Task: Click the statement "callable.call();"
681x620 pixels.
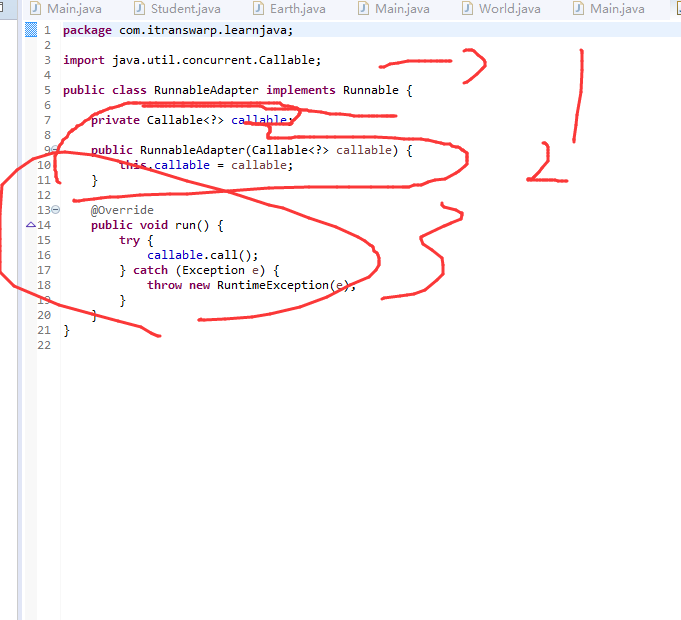Action: (x=202, y=255)
